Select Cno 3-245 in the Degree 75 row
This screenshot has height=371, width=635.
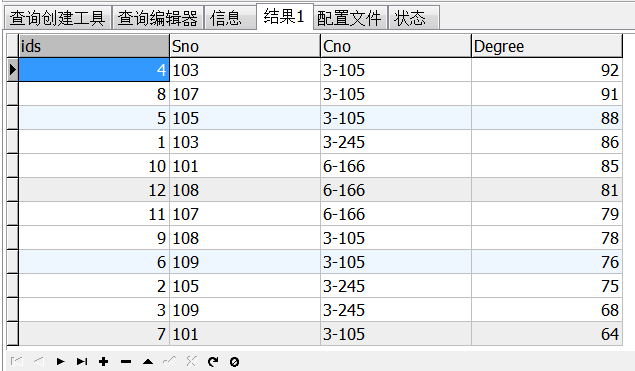point(396,286)
